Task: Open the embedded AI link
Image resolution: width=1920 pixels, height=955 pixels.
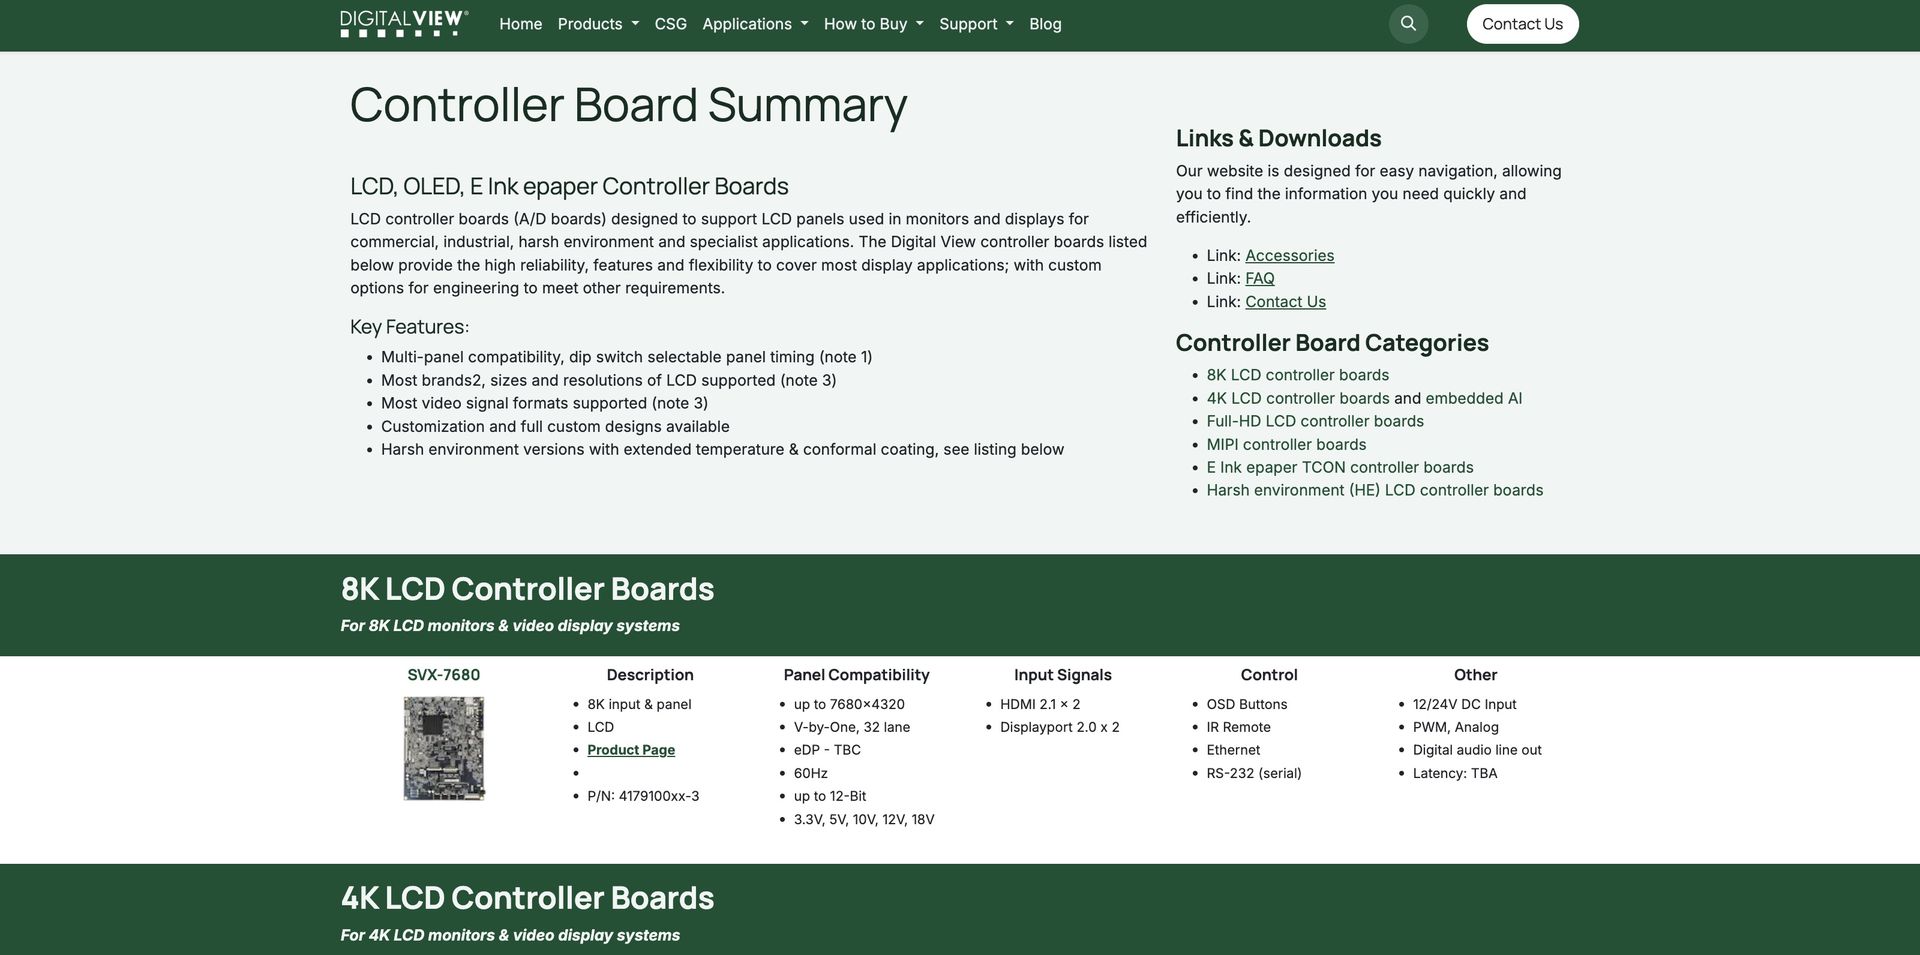Action: (1473, 398)
